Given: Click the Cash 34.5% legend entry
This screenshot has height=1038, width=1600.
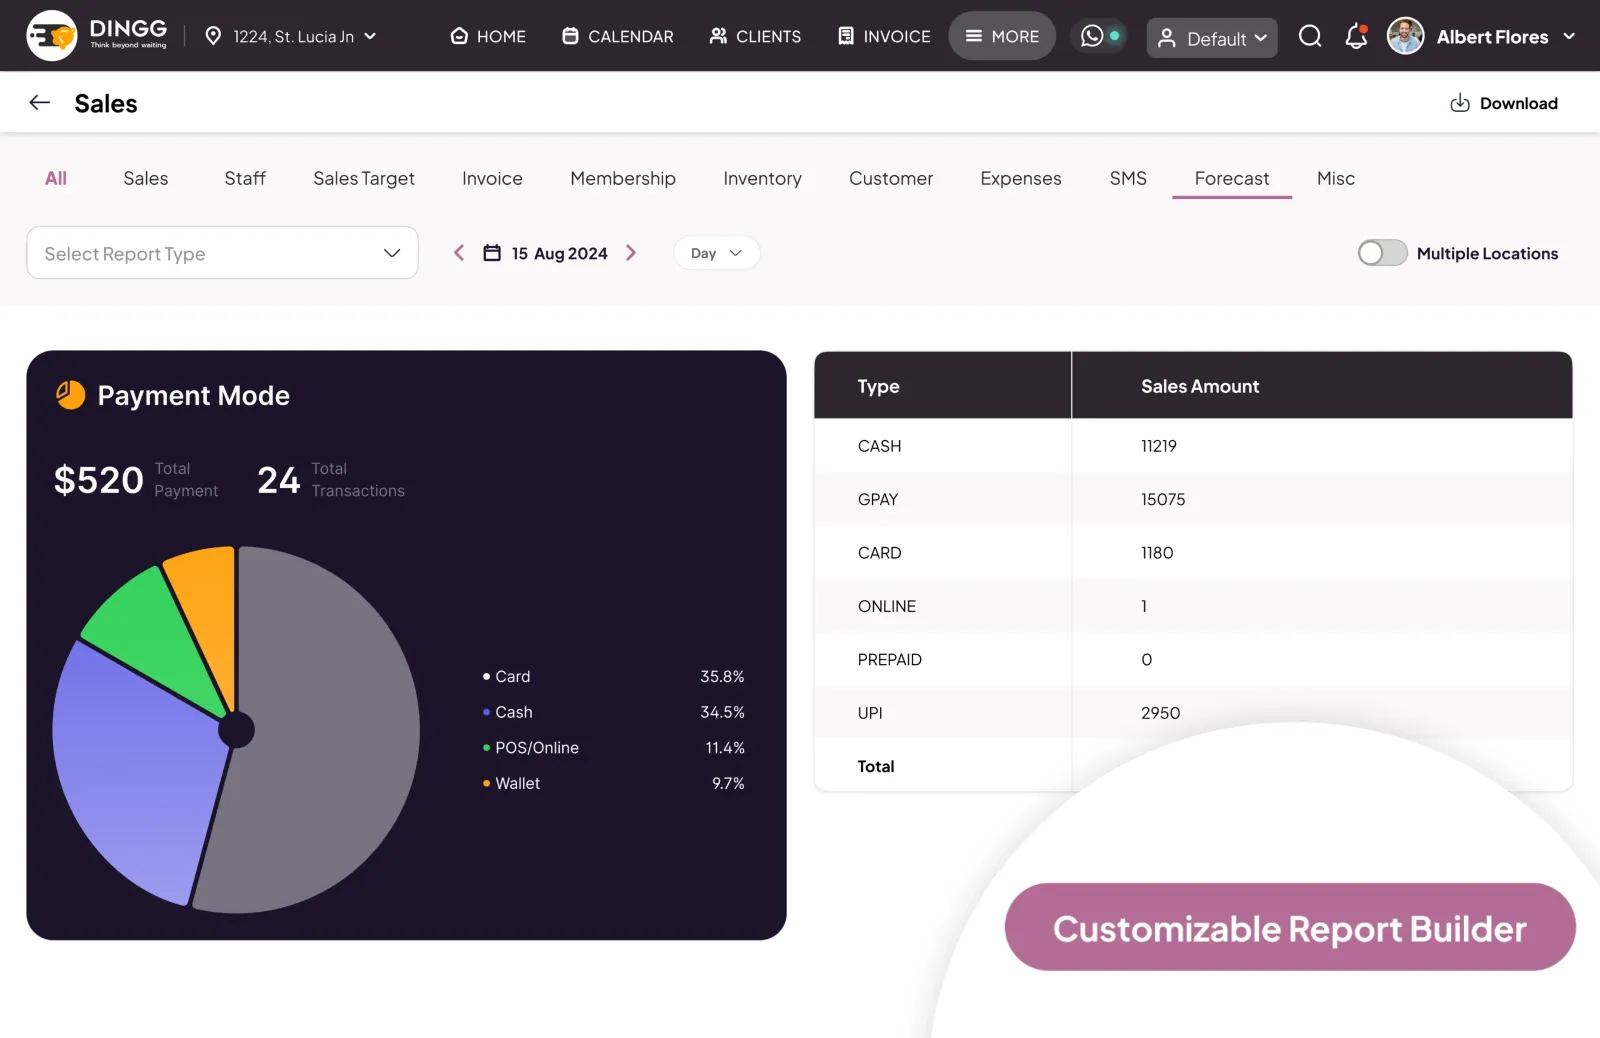Looking at the screenshot, I should [613, 712].
